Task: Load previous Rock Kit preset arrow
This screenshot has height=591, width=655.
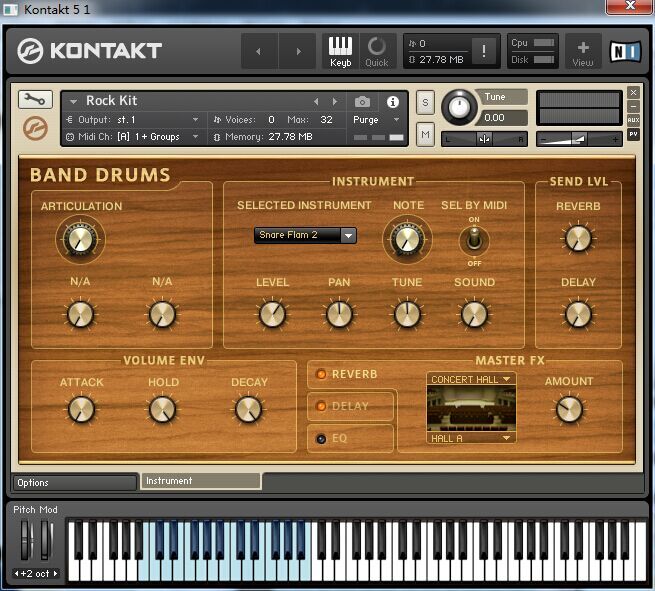Action: point(316,101)
